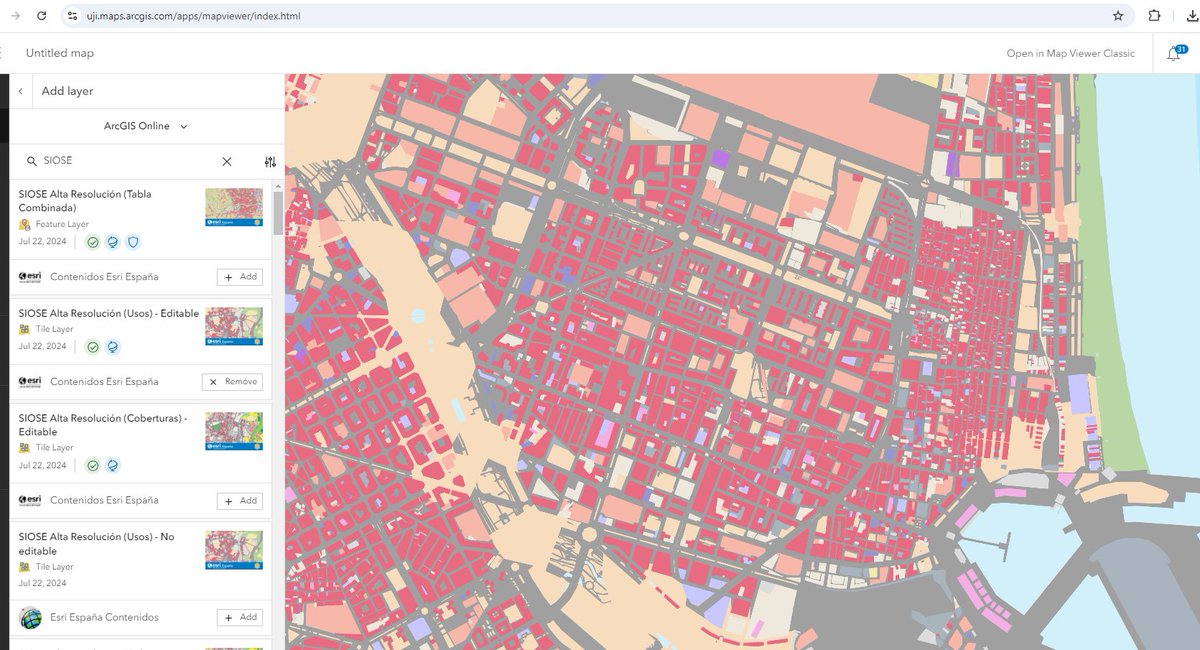Clear the SIOSE search text

[227, 161]
